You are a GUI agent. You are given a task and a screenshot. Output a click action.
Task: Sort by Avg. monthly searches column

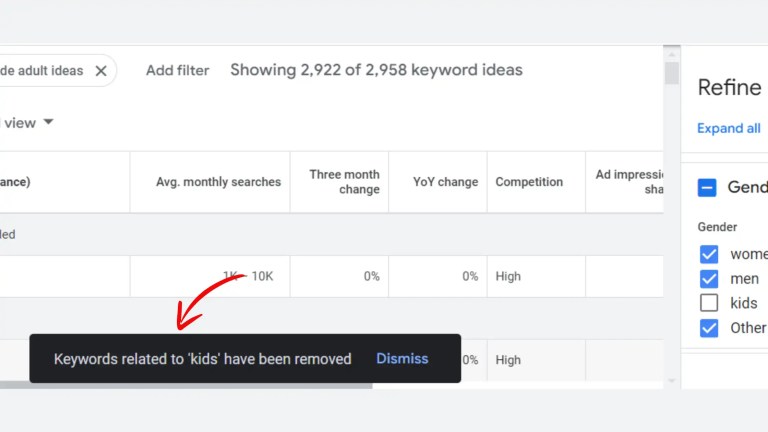click(x=218, y=182)
